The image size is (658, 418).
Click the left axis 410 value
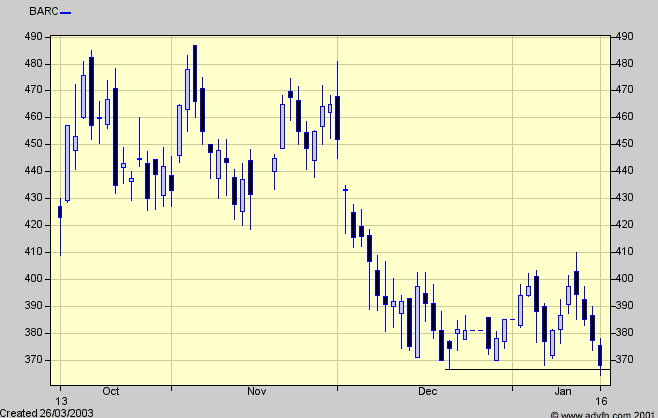pos(34,252)
